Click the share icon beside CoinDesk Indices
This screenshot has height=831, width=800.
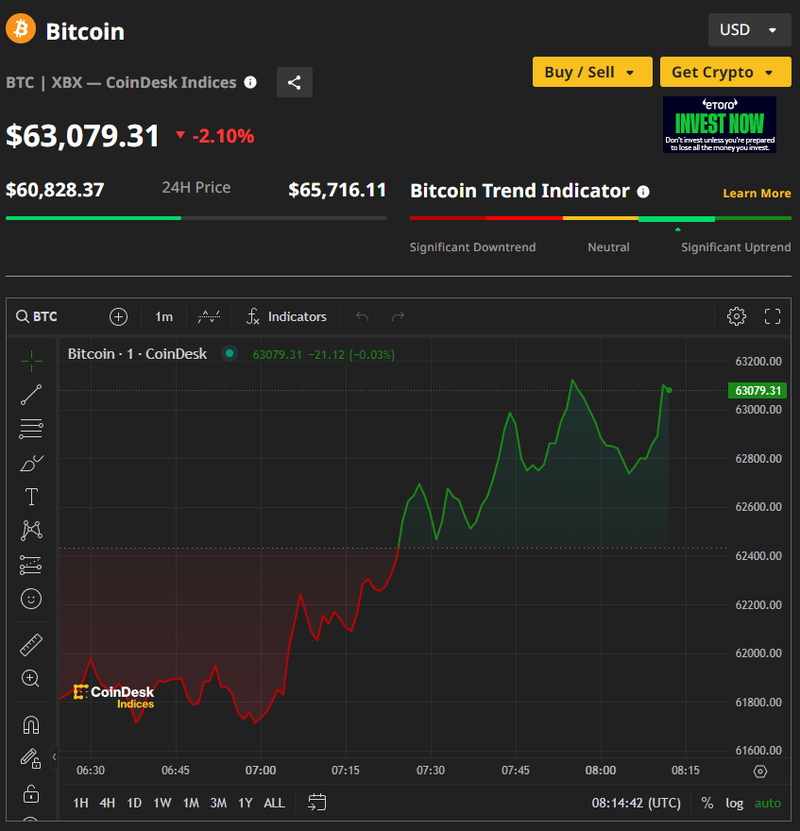click(x=294, y=83)
